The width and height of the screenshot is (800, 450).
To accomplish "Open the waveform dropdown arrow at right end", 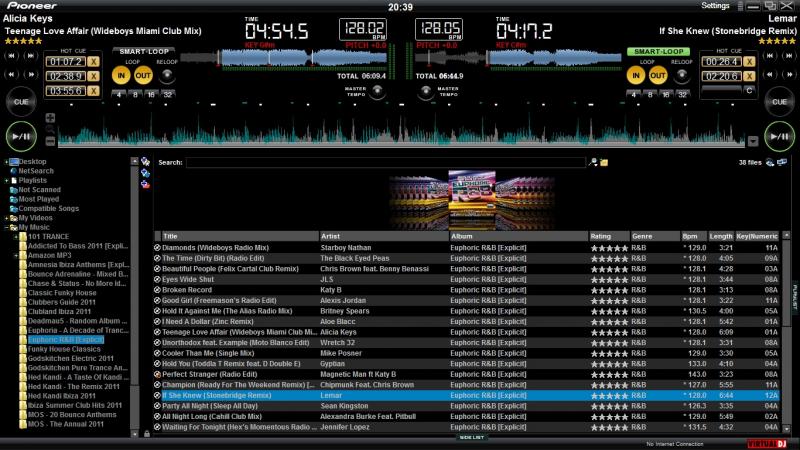I will pos(753,141).
